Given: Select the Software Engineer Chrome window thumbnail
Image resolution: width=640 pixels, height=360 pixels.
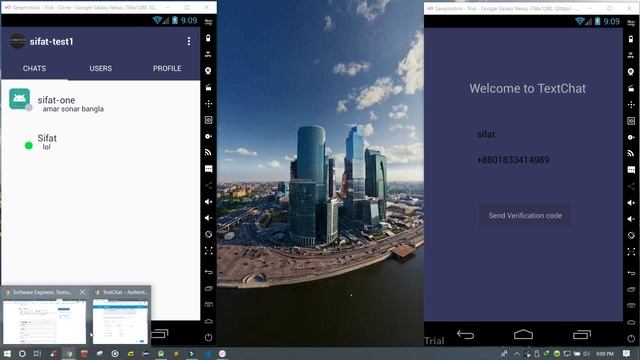Looking at the screenshot, I should pyautogui.click(x=44, y=322).
